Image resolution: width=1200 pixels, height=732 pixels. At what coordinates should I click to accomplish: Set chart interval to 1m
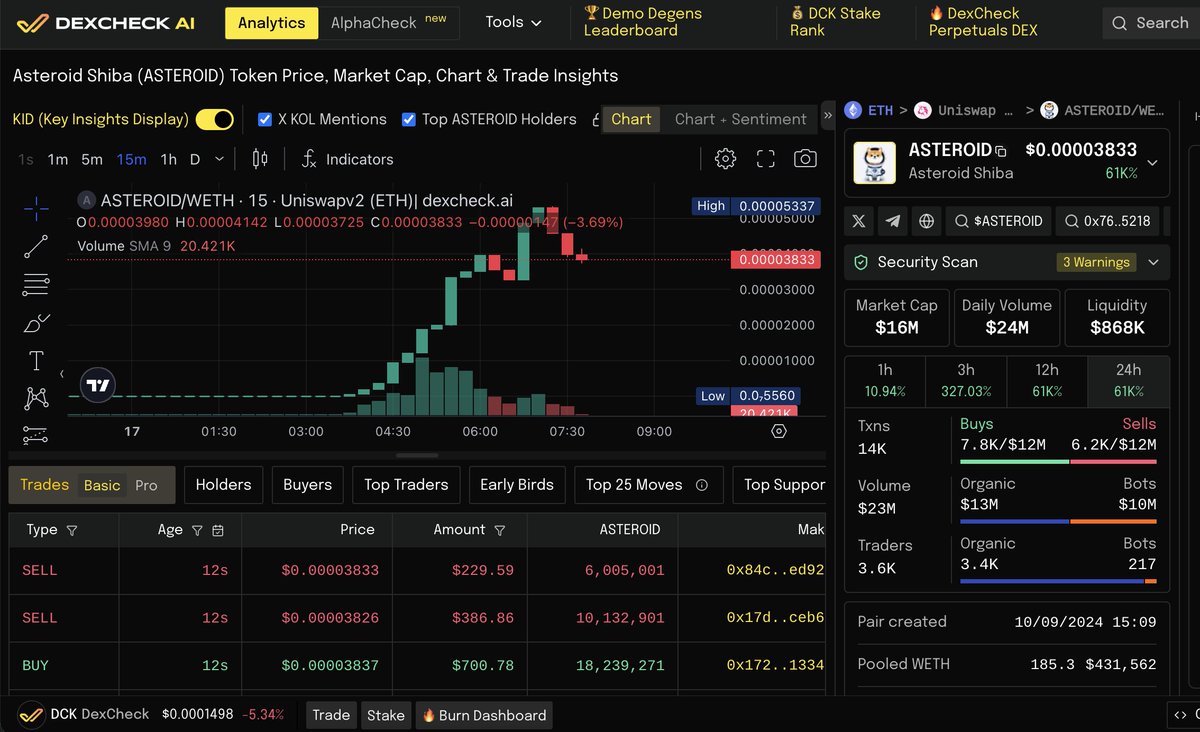(58, 159)
